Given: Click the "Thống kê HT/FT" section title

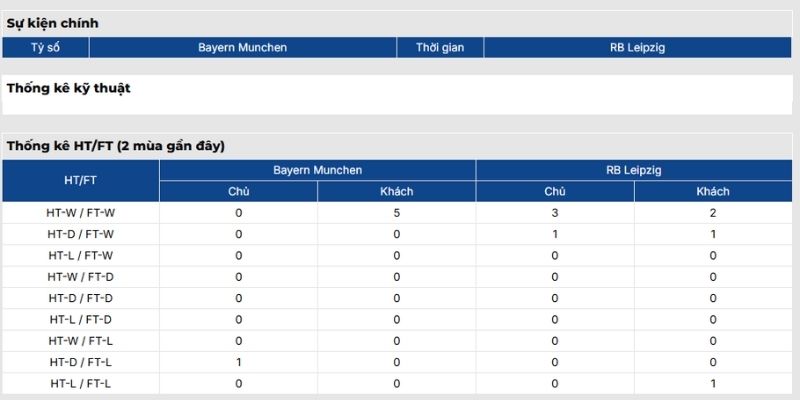Looking at the screenshot, I should 115,146.
